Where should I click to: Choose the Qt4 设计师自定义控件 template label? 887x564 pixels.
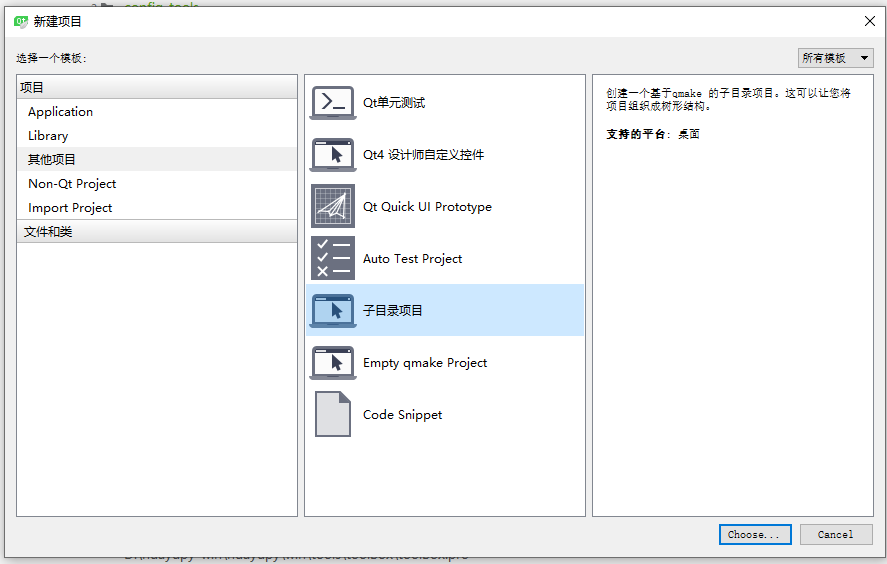[423, 154]
